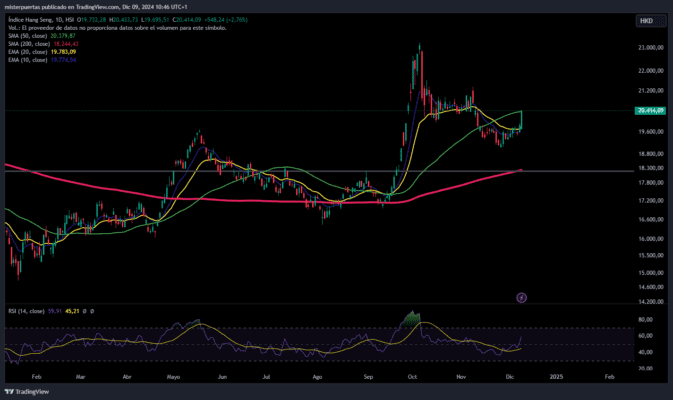
Task: Open the HKD currency selector
Action: click(646, 21)
